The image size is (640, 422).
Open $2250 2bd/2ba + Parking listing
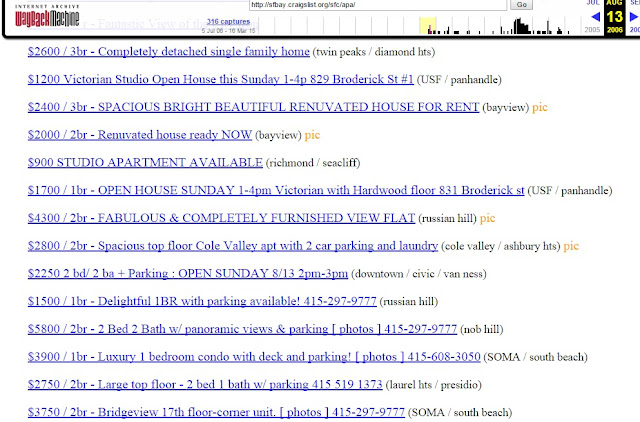(188, 273)
